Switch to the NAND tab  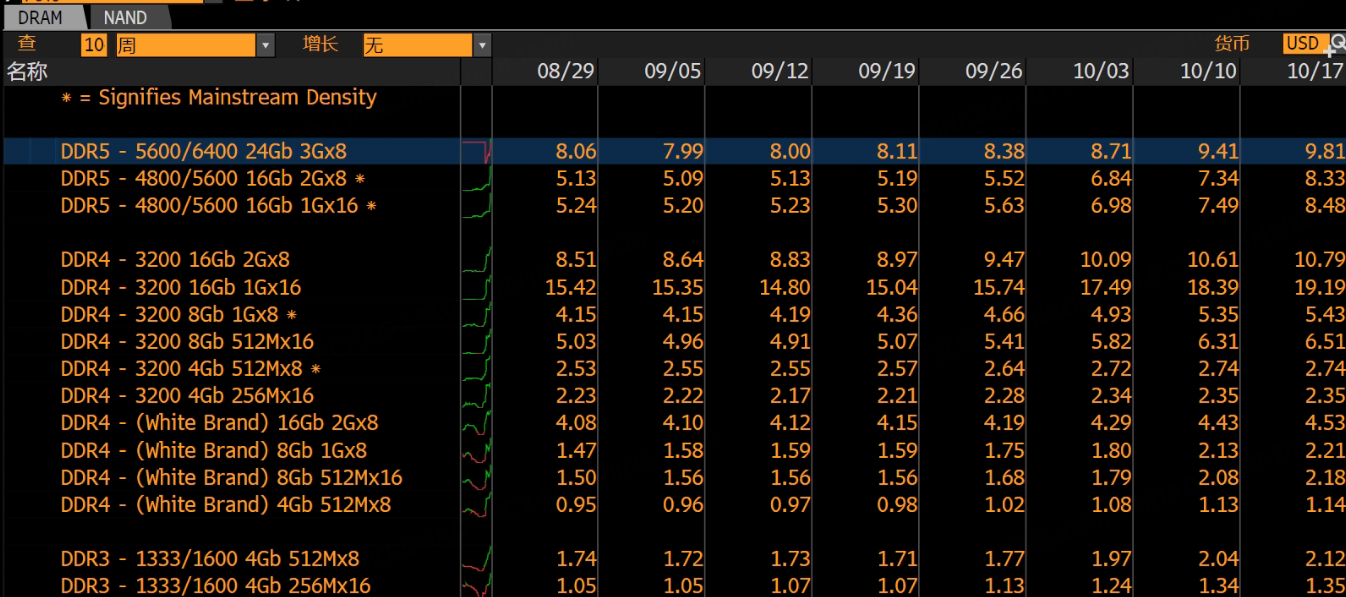[125, 17]
